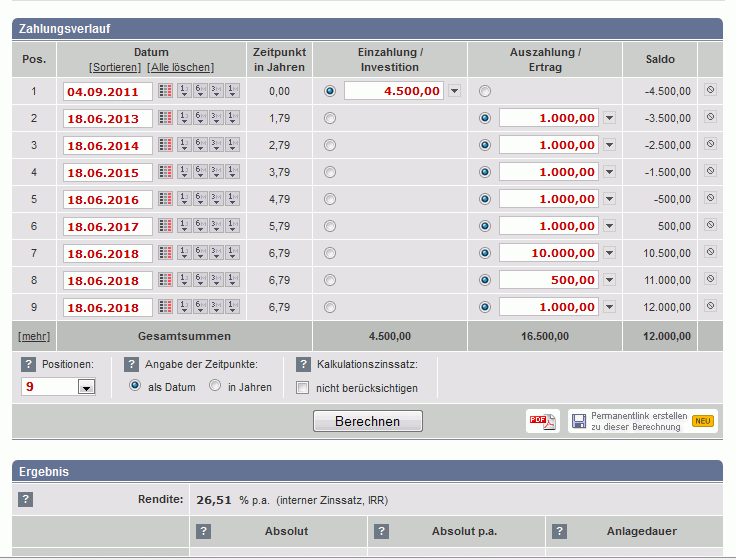Click the Saldo total 12.000,00 in Gesamtsummen
Viewport: 736px width, 560px height.
667,336
